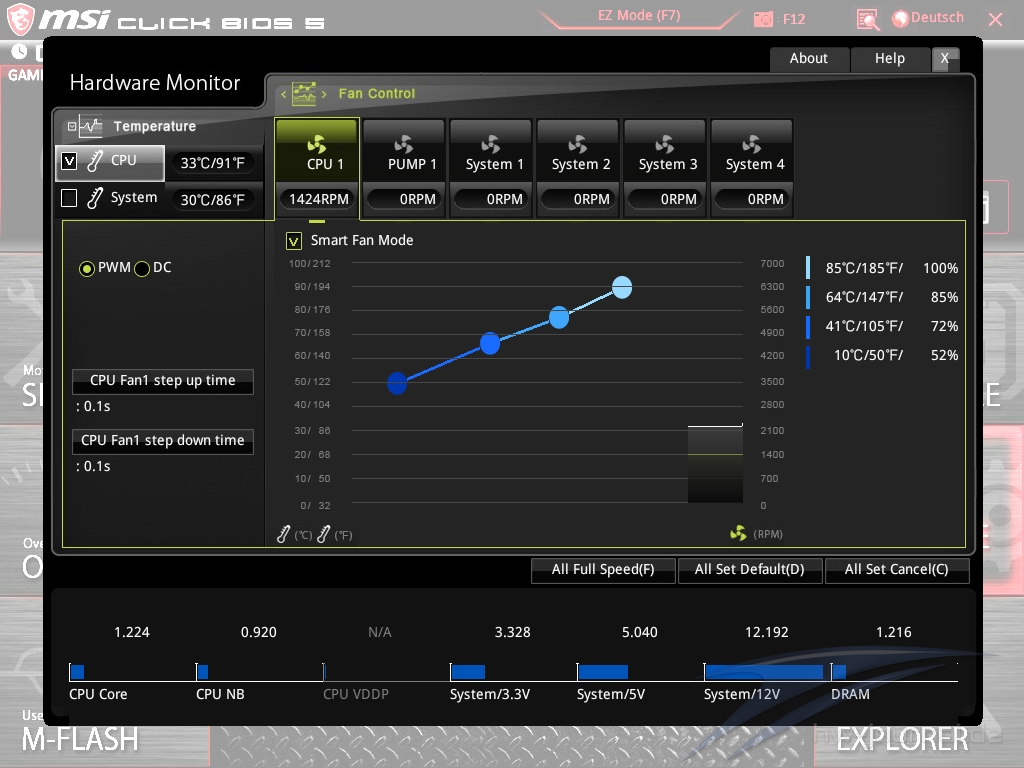Image resolution: width=1024 pixels, height=768 pixels.
Task: Click the 41°C fan curve point
Action: click(x=490, y=343)
